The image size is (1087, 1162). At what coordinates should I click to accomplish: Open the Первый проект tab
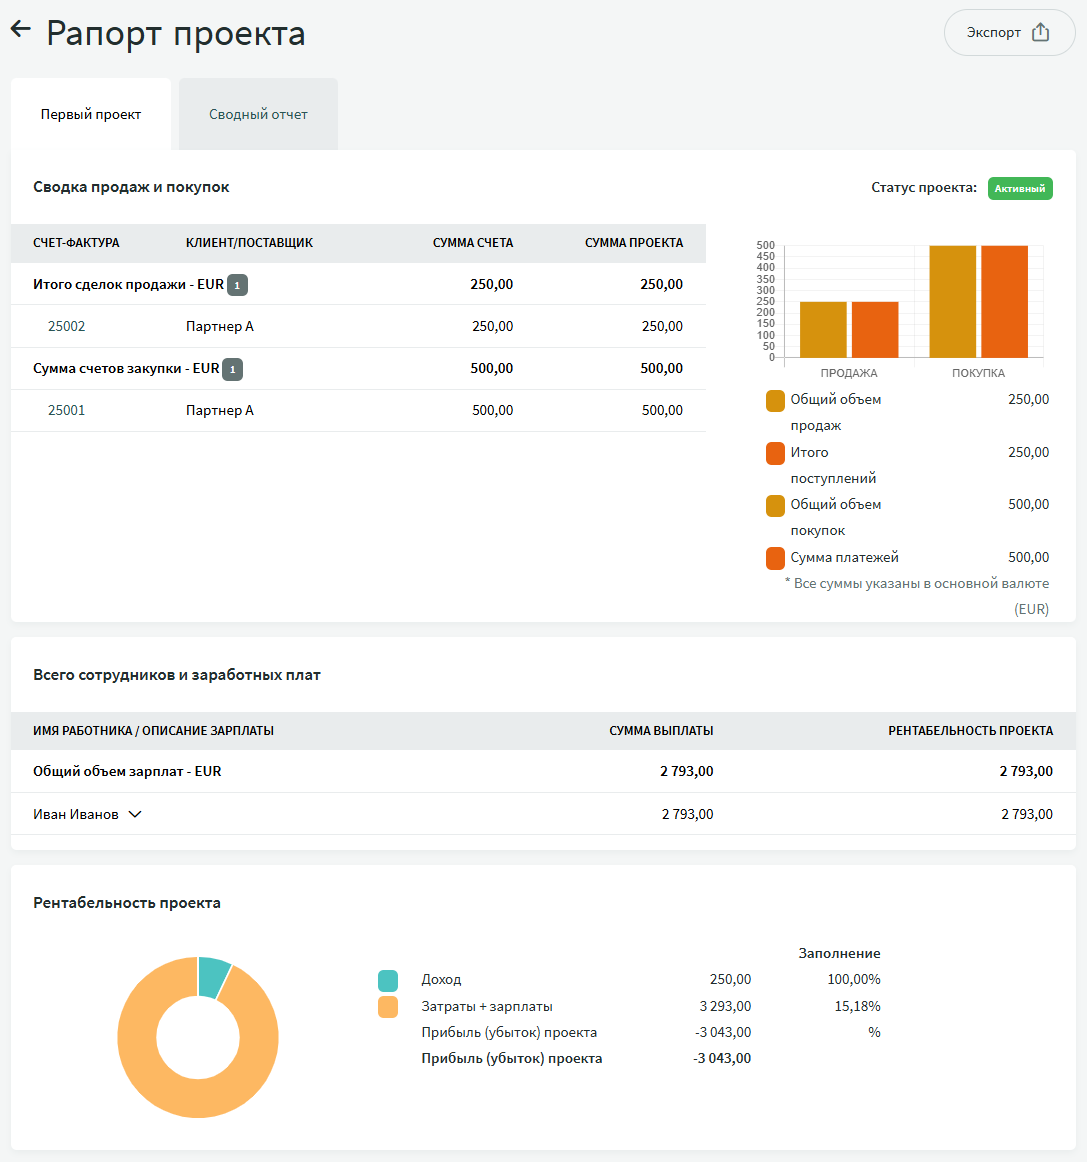91,114
